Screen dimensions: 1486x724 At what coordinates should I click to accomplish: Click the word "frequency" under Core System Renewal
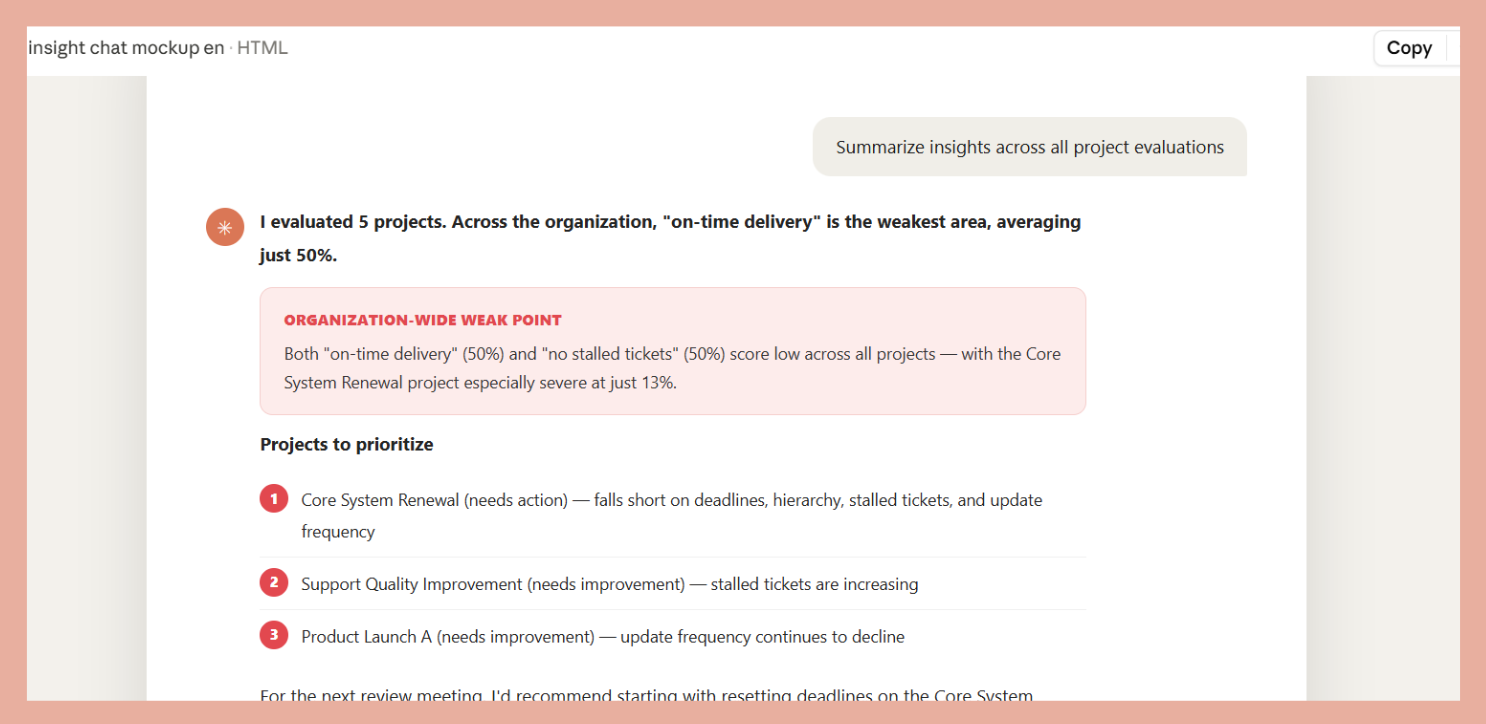click(338, 532)
